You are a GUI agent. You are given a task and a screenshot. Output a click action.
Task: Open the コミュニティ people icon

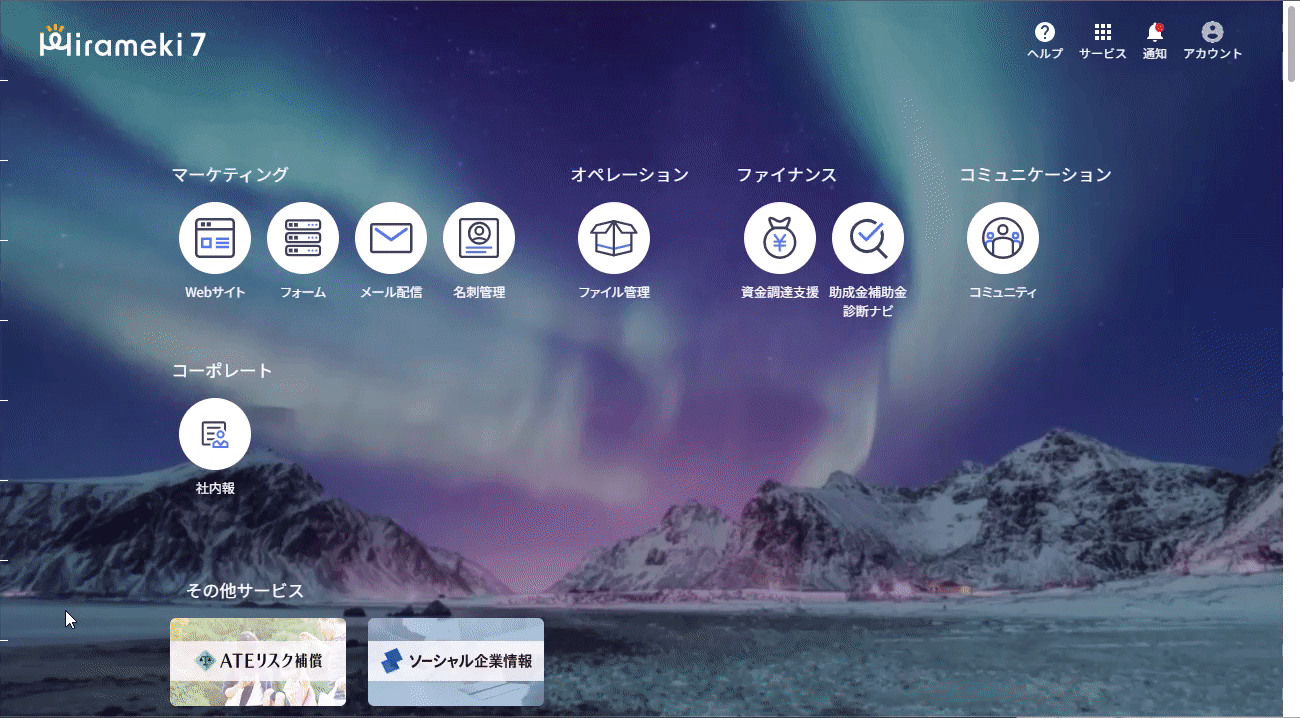pos(1003,238)
